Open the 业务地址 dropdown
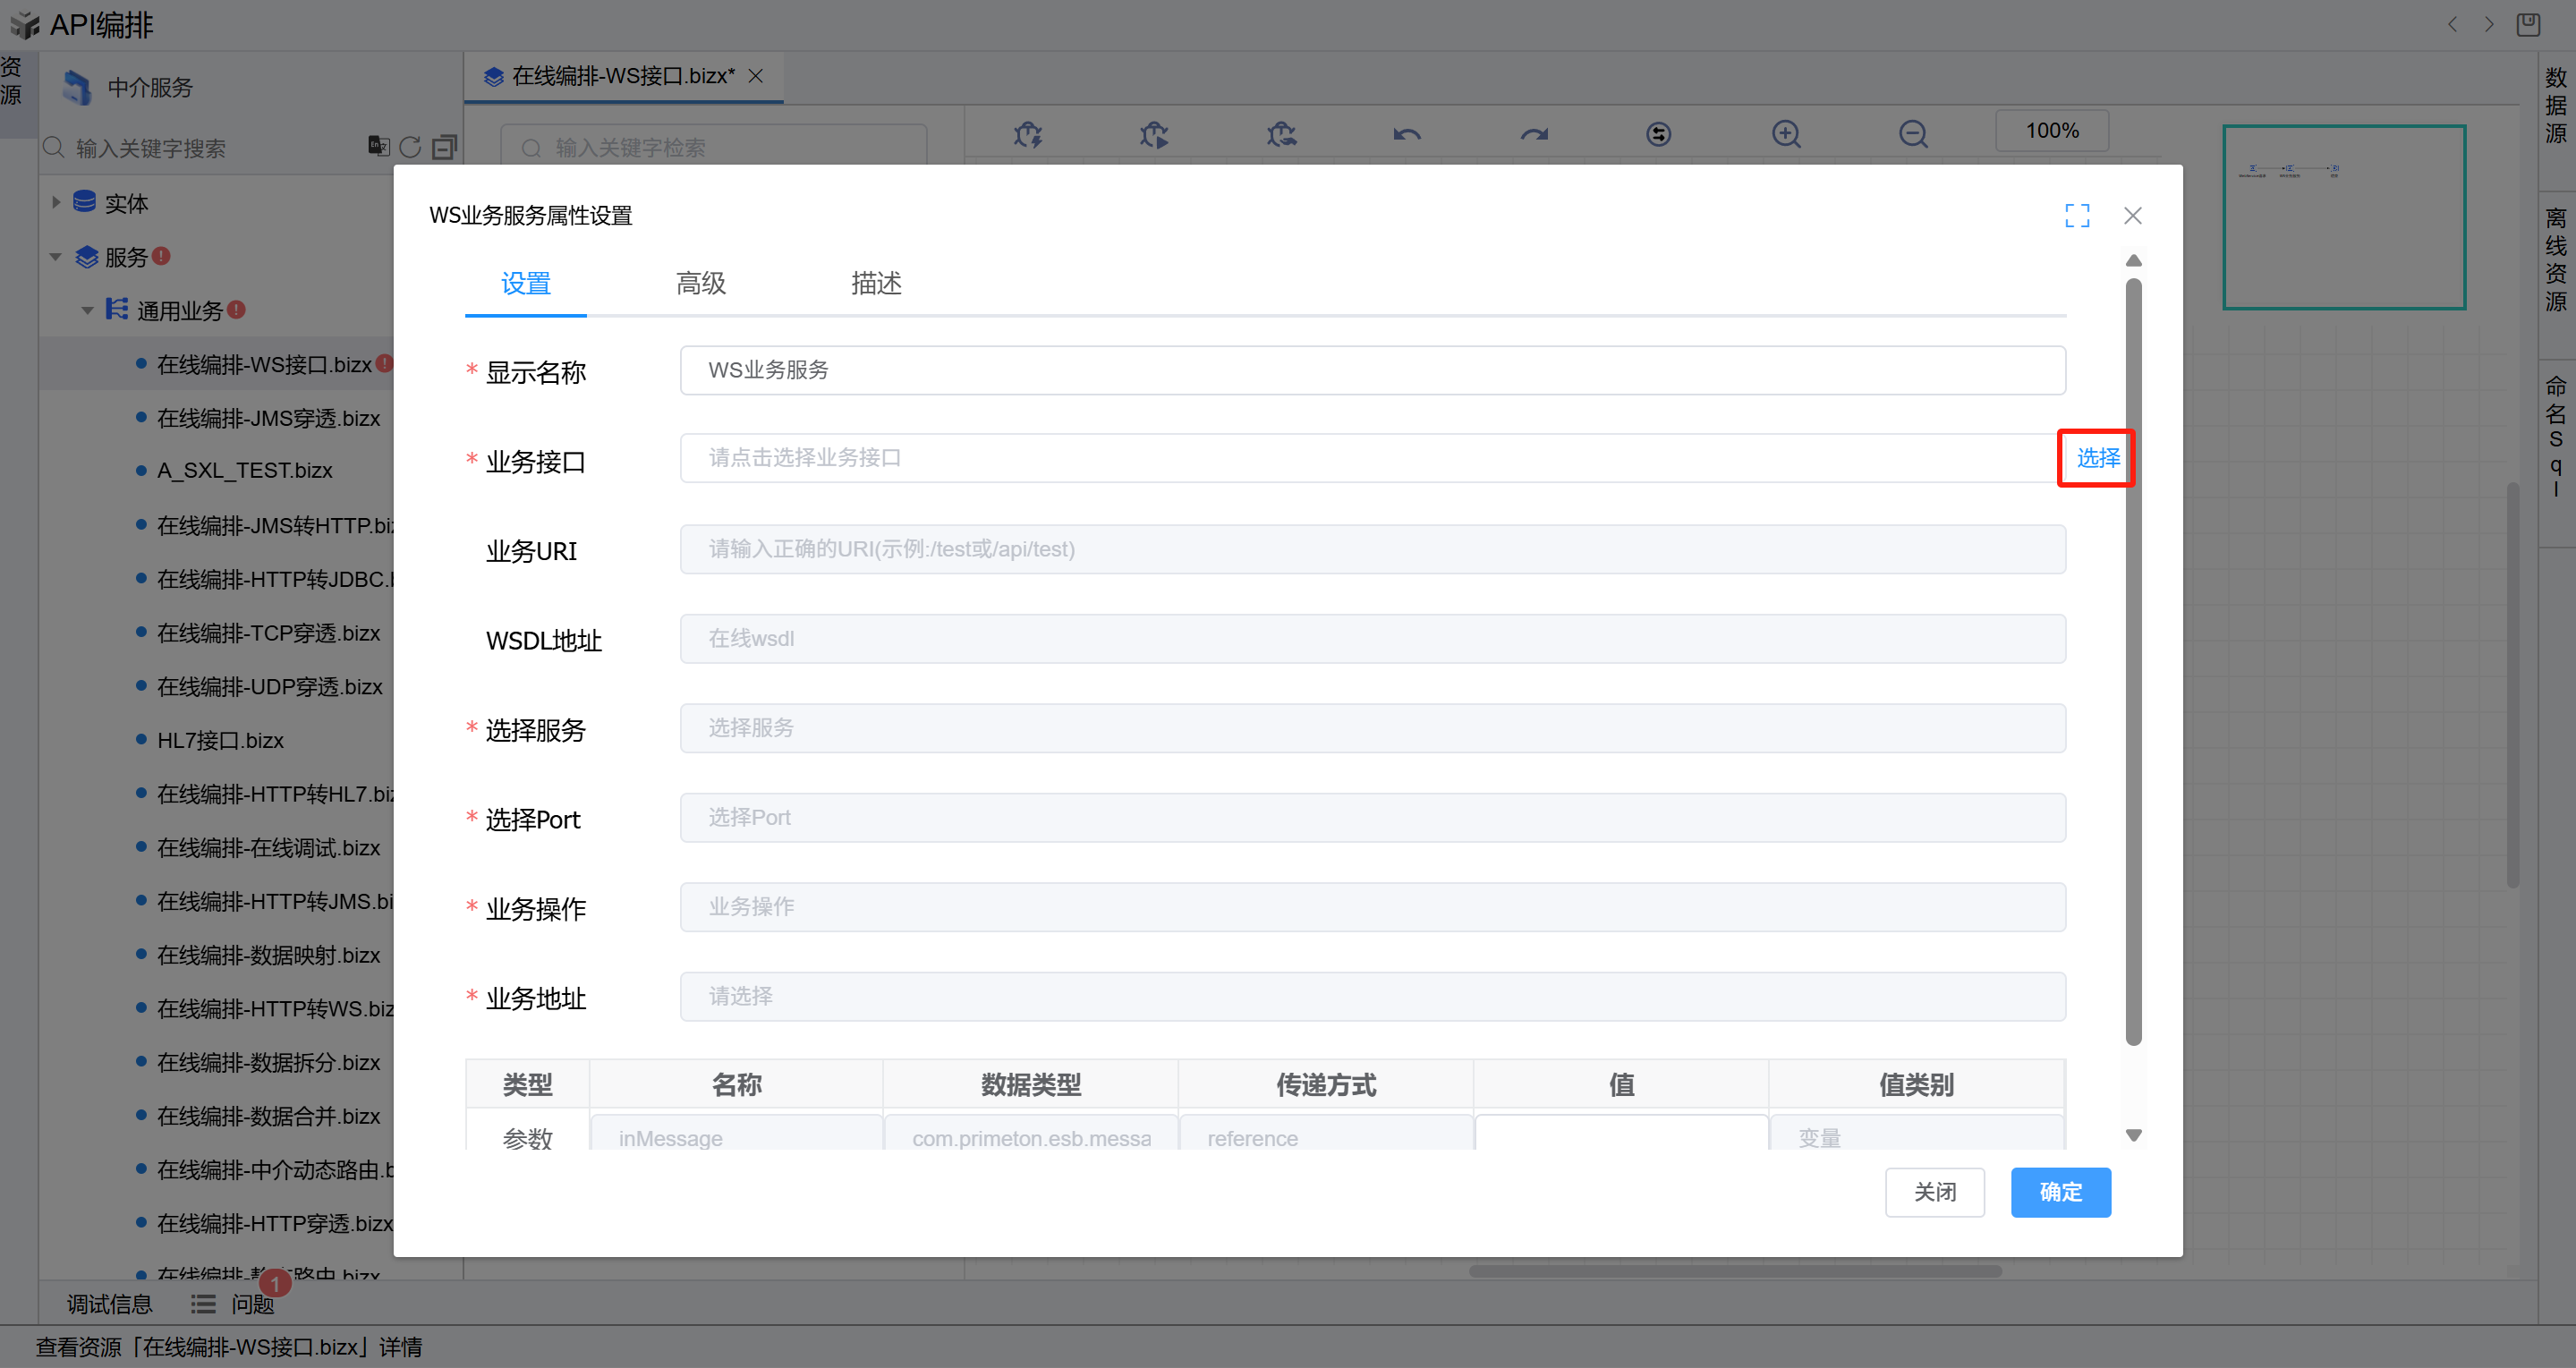Screen dimensions: 2576x1368 point(1372,996)
